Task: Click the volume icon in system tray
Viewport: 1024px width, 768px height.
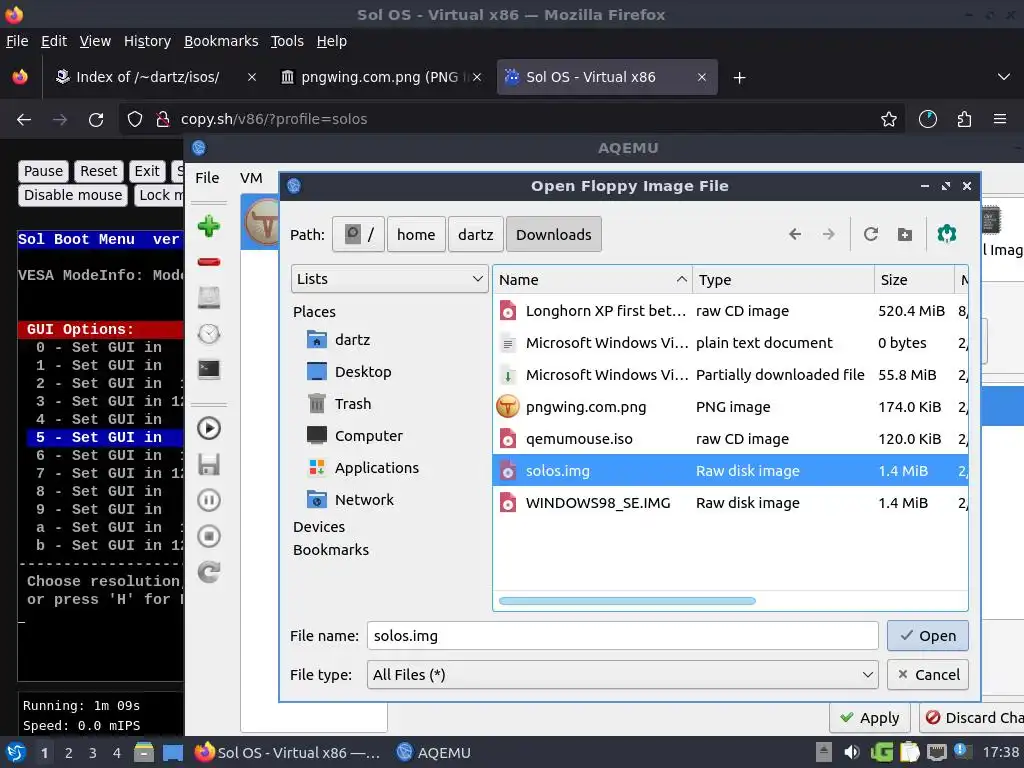Action: click(852, 752)
